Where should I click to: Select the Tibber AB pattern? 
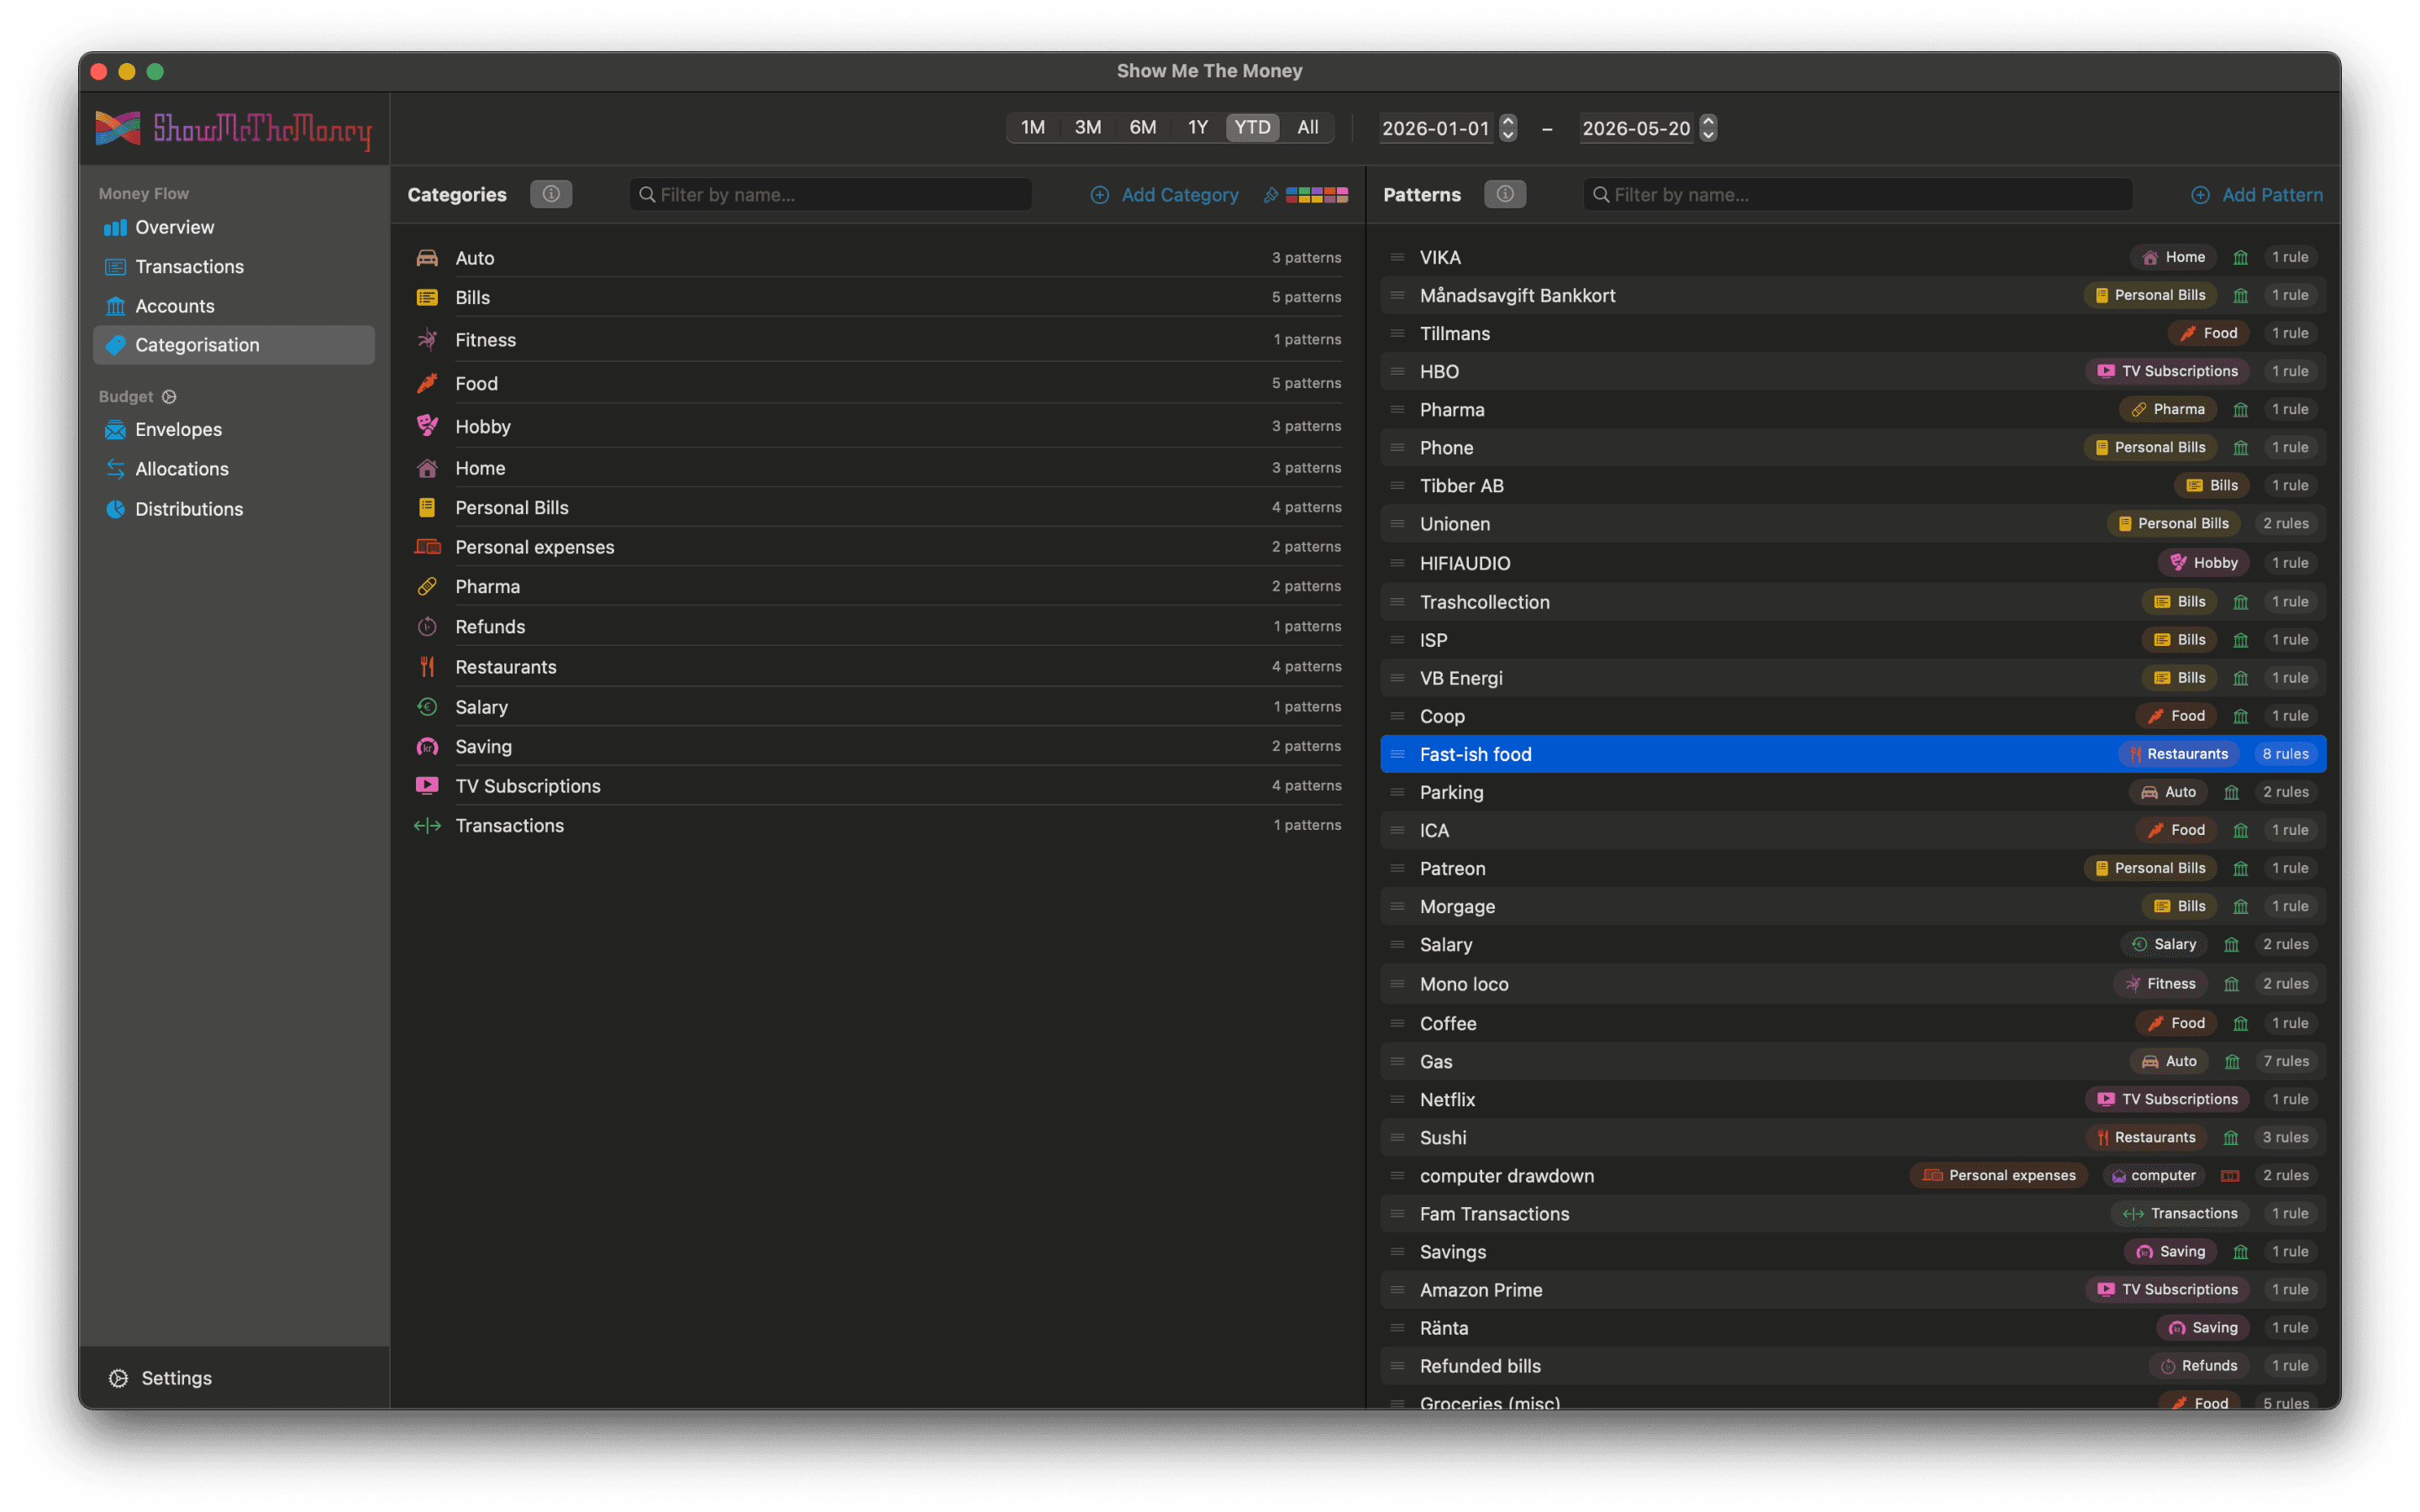[x=1853, y=485]
